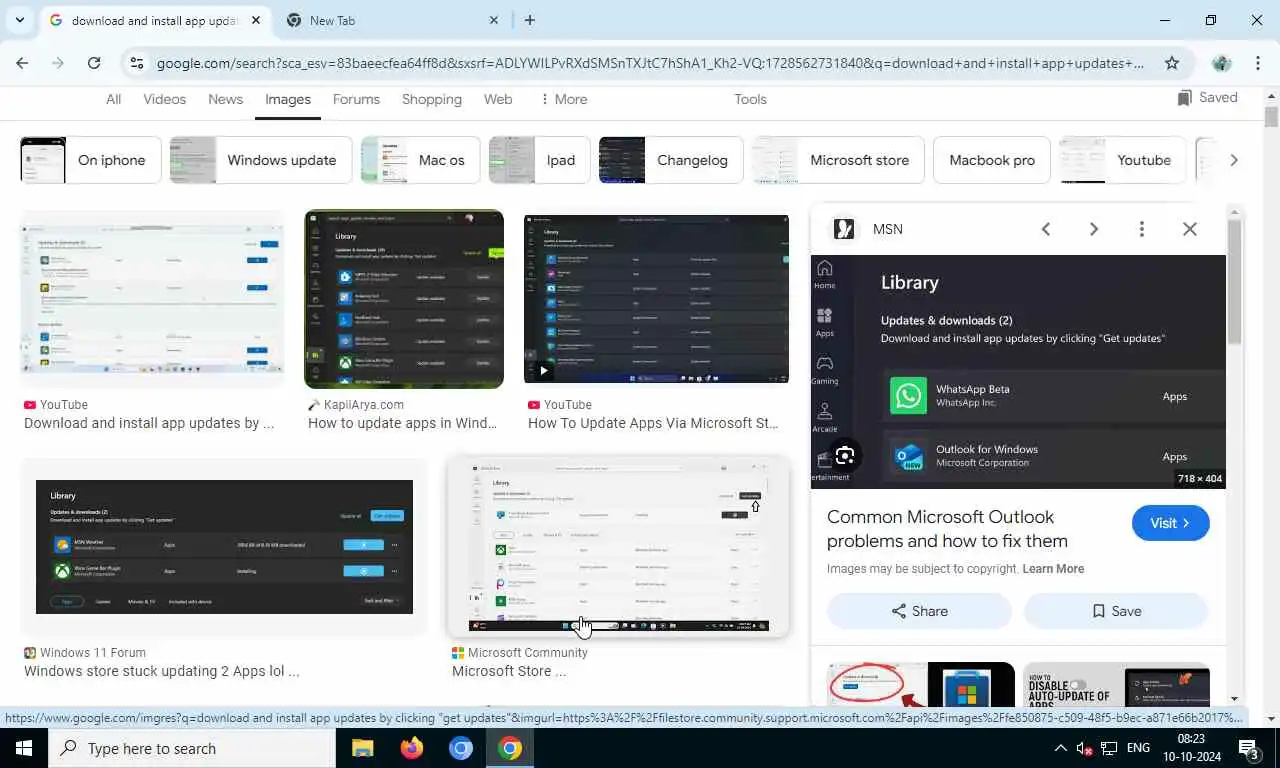This screenshot has height=768, width=1280.
Task: Open a new tab with the plus button
Action: point(530,20)
